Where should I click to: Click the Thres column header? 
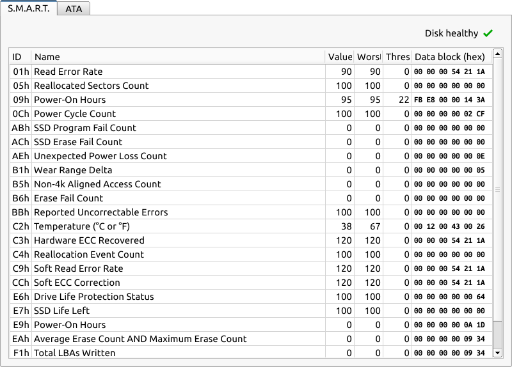pos(397,57)
